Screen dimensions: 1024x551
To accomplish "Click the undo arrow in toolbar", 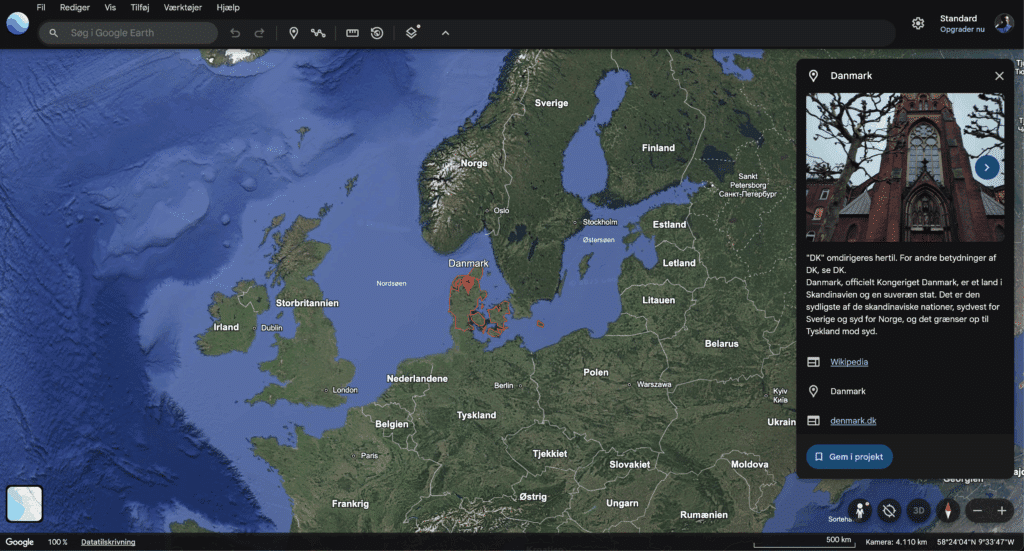I will tap(235, 33).
